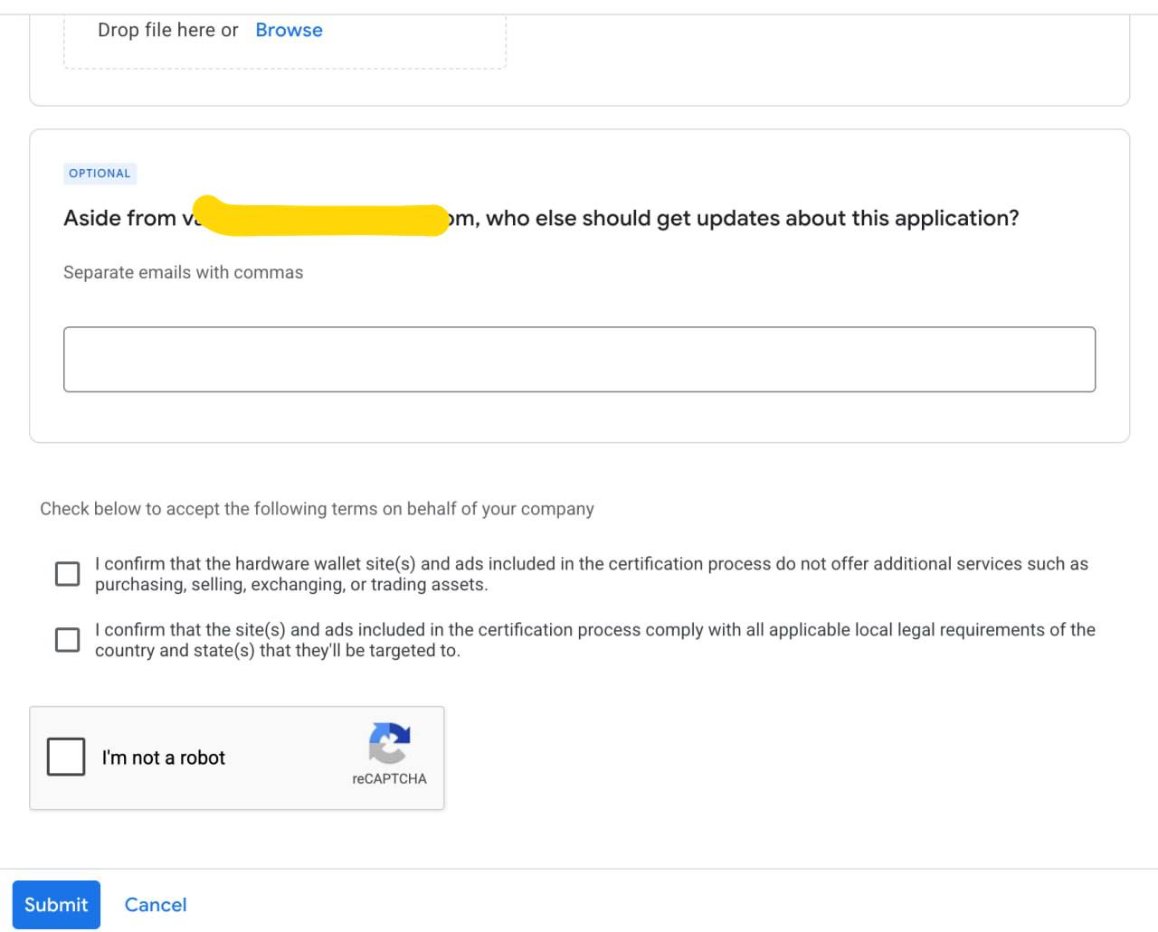1158x932 pixels.
Task: Click the local legal requirements statement text
Action: [595, 640]
